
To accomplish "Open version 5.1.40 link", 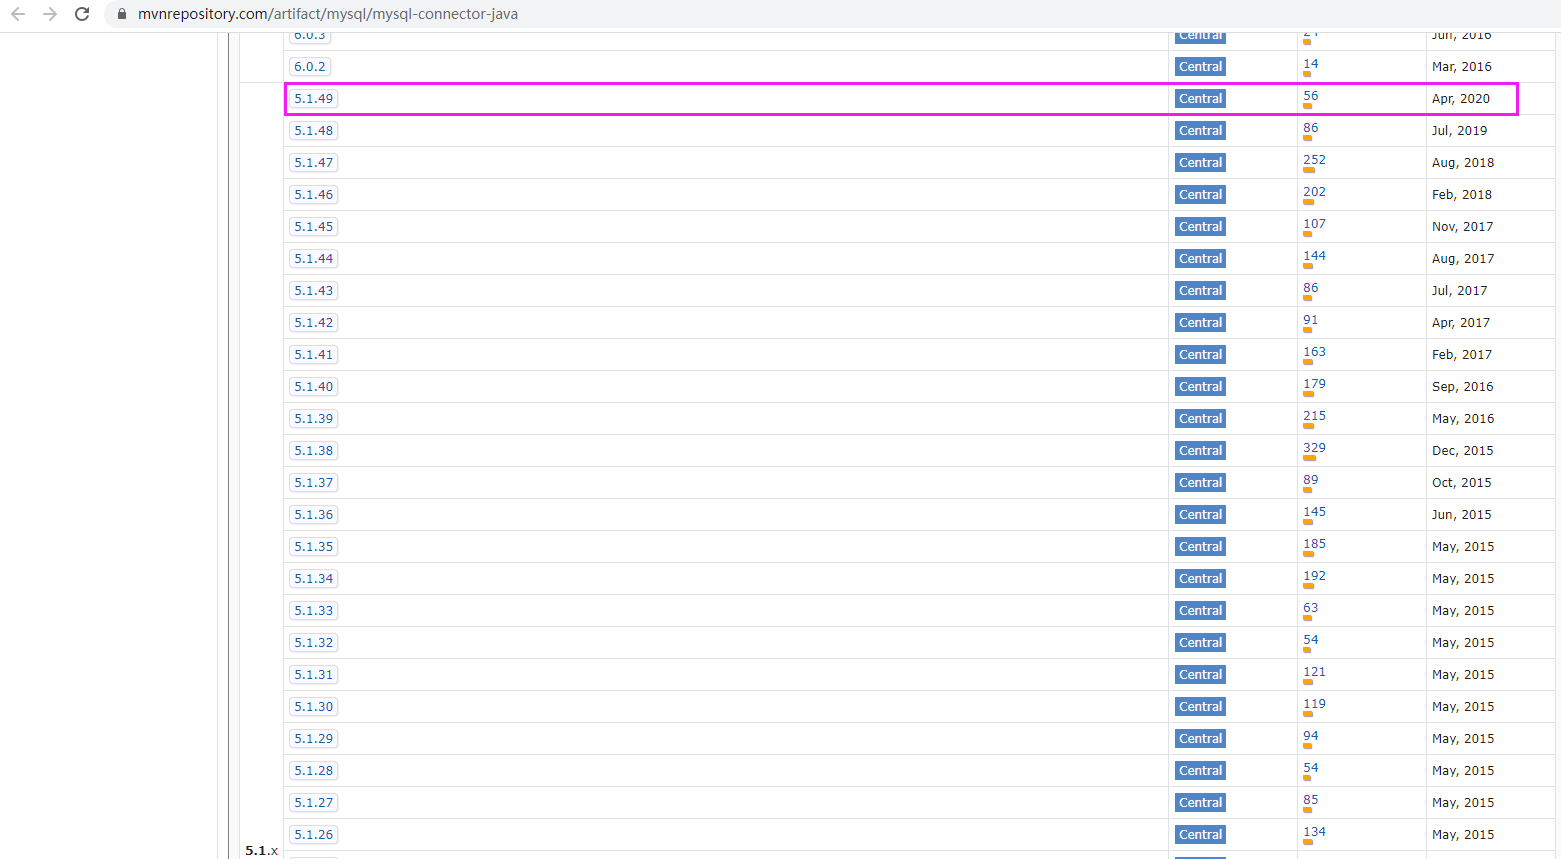I will coord(314,387).
